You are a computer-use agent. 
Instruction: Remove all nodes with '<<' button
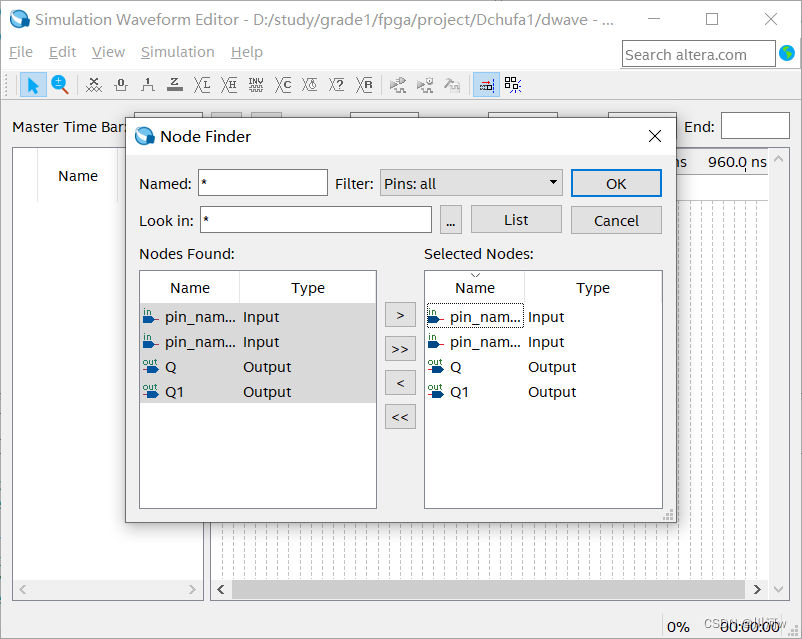(x=400, y=417)
